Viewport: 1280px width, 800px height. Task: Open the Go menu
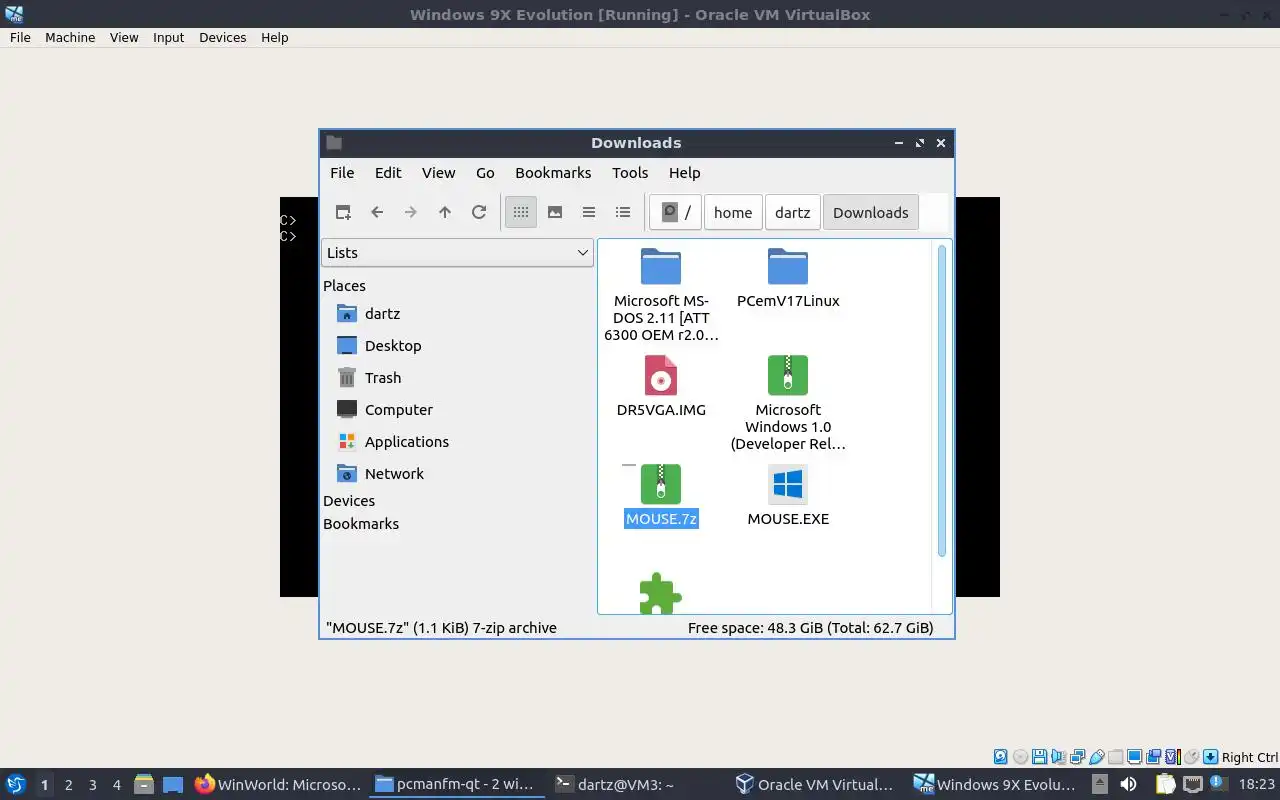(x=485, y=173)
